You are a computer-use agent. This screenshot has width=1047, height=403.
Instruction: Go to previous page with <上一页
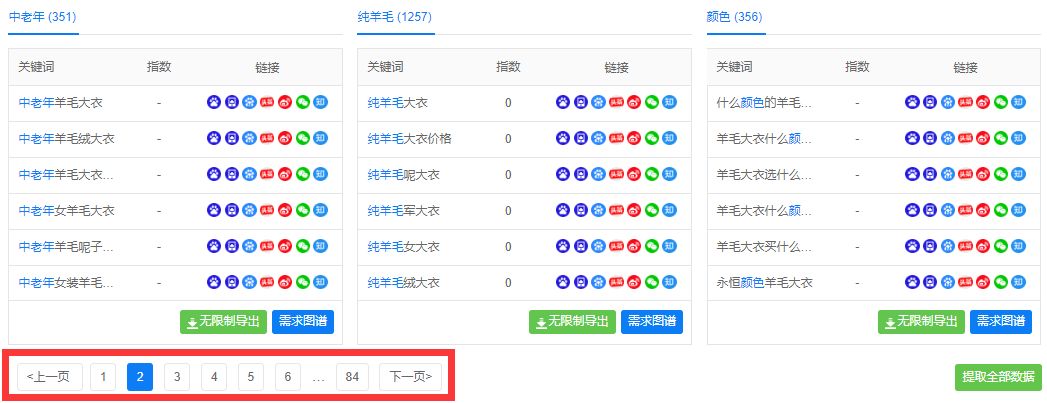[50, 377]
